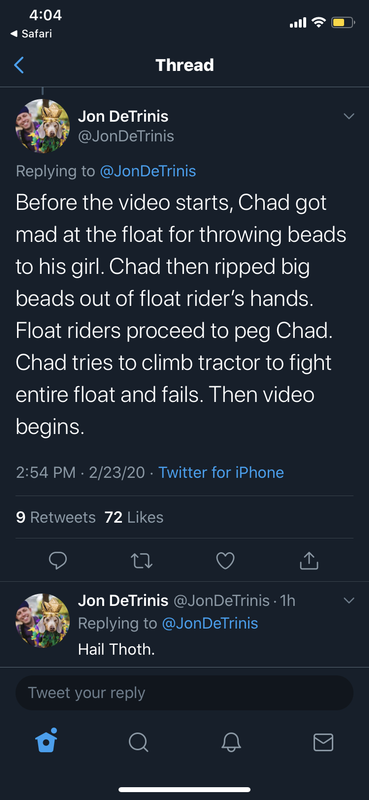Expand the main tweet's chevron menu

click(349, 116)
